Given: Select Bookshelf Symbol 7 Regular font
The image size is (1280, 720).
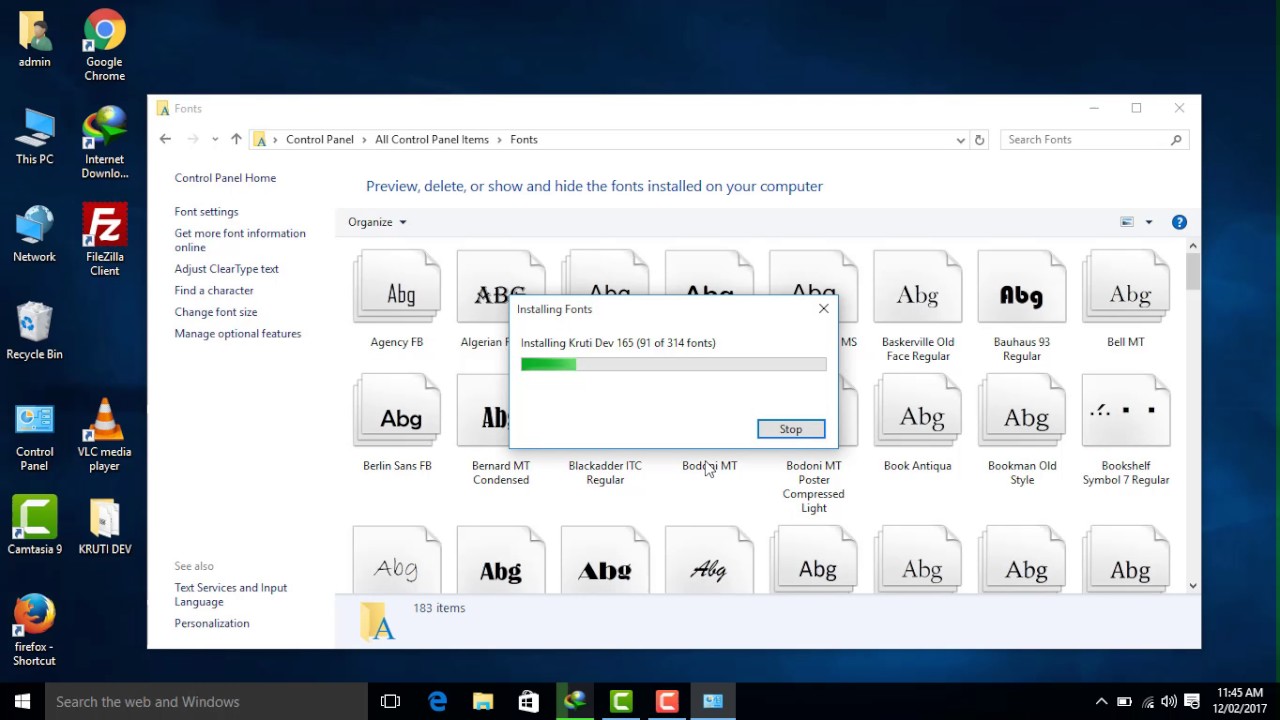Looking at the screenshot, I should point(1125,430).
